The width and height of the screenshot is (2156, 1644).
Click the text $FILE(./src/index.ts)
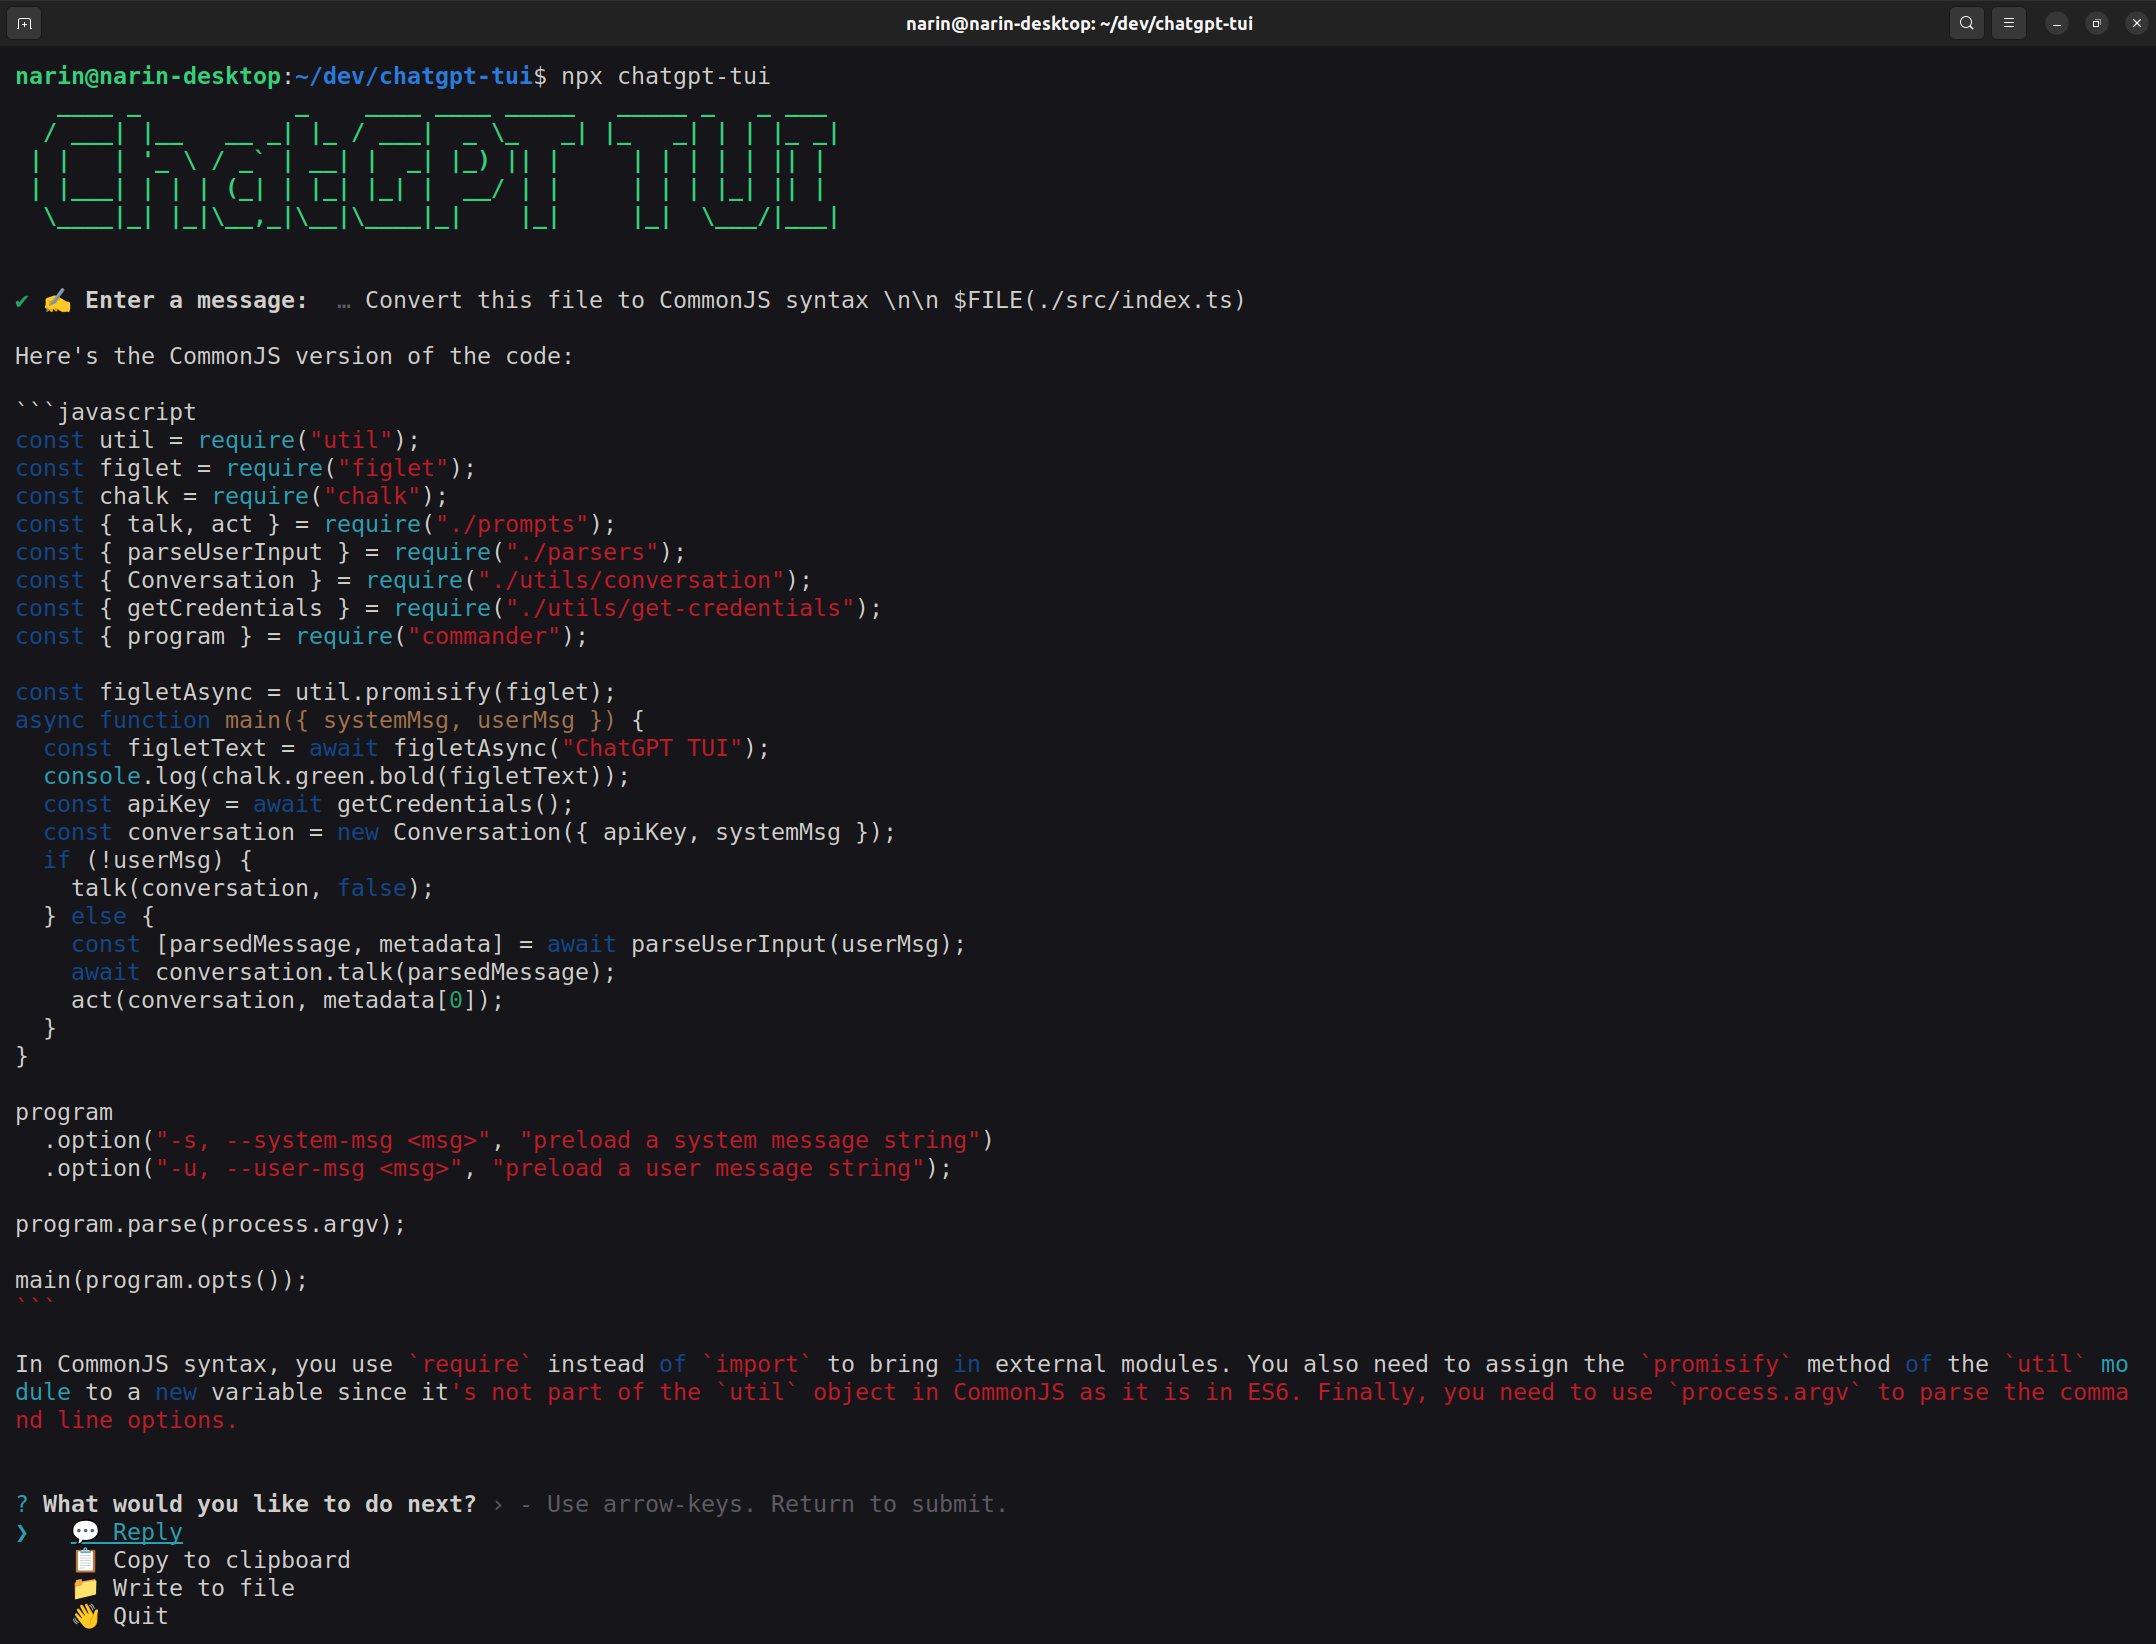tap(1099, 300)
